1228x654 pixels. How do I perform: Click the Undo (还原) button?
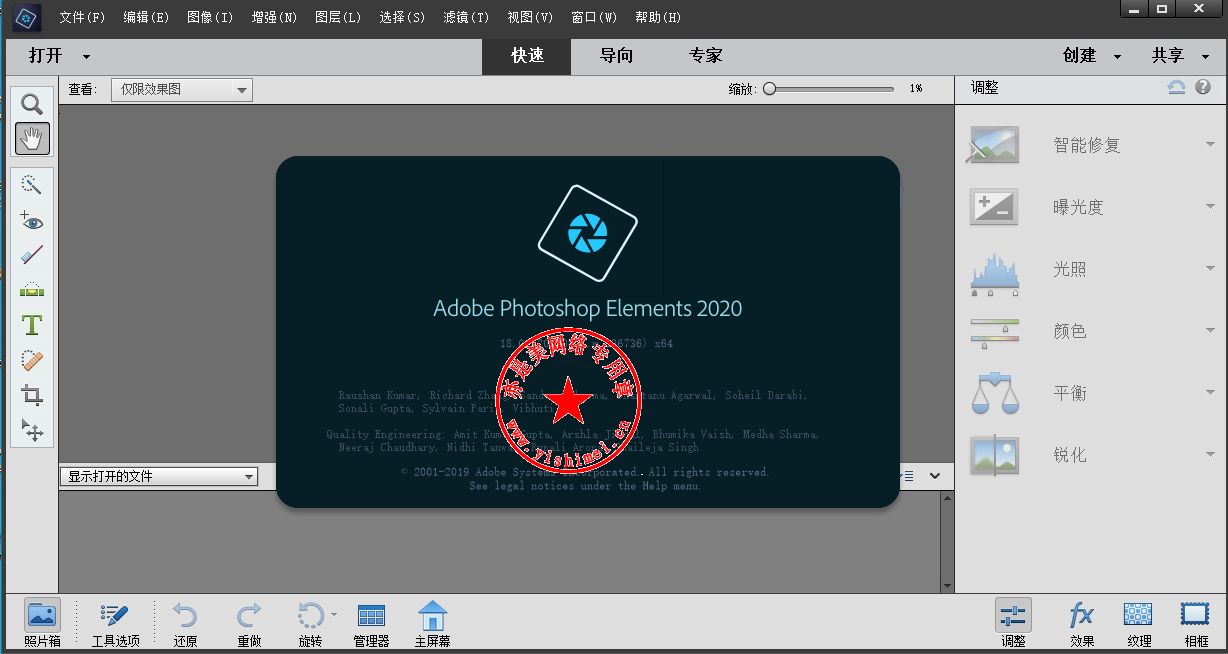185,624
